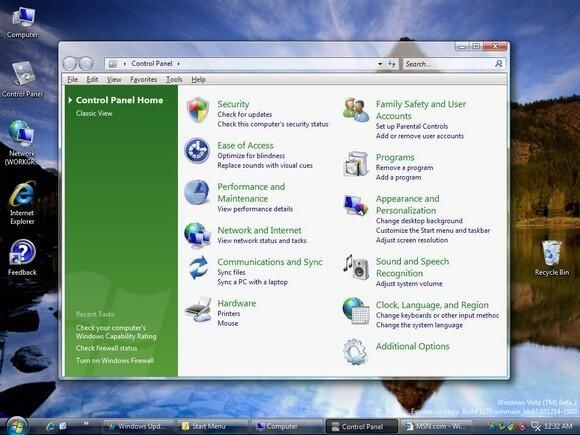Open the Tools menu

pos(174,80)
